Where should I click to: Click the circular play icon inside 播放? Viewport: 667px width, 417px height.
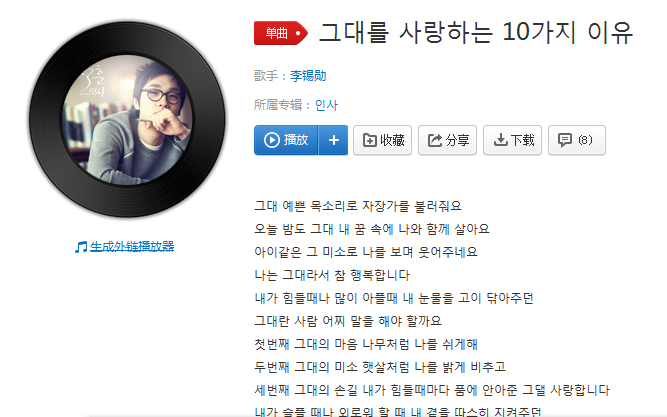click(x=271, y=140)
